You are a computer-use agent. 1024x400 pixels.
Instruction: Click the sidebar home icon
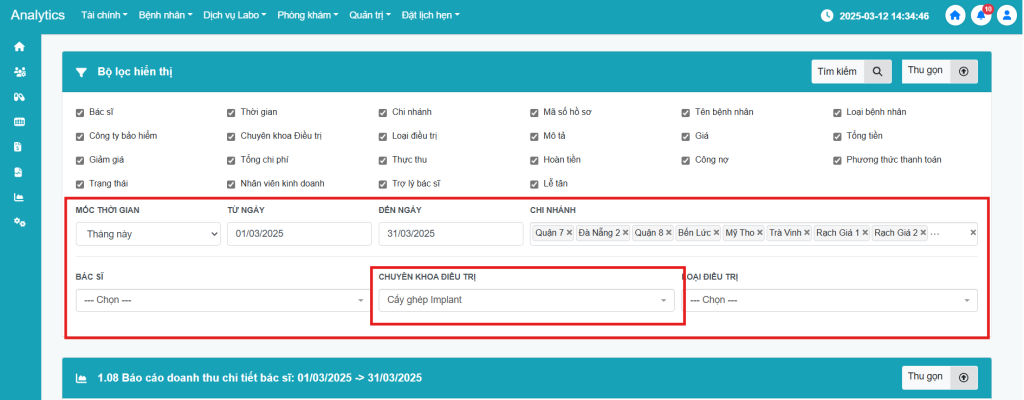click(19, 47)
